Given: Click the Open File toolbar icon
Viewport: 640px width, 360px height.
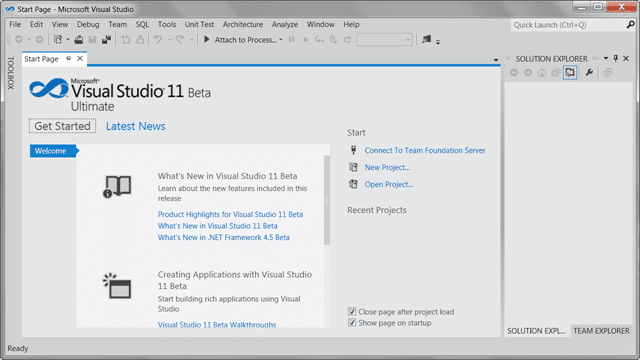Looking at the screenshot, I should coord(79,40).
